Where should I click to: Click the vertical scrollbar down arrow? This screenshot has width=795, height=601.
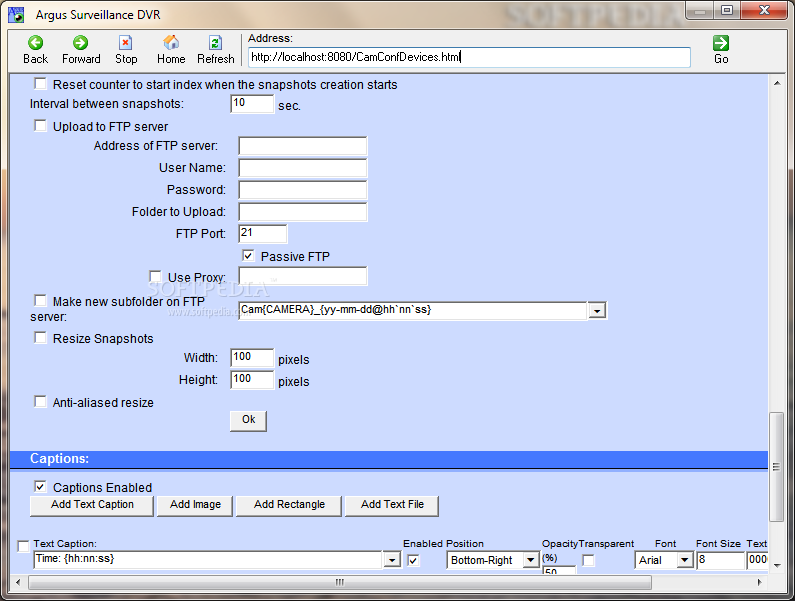click(x=776, y=565)
